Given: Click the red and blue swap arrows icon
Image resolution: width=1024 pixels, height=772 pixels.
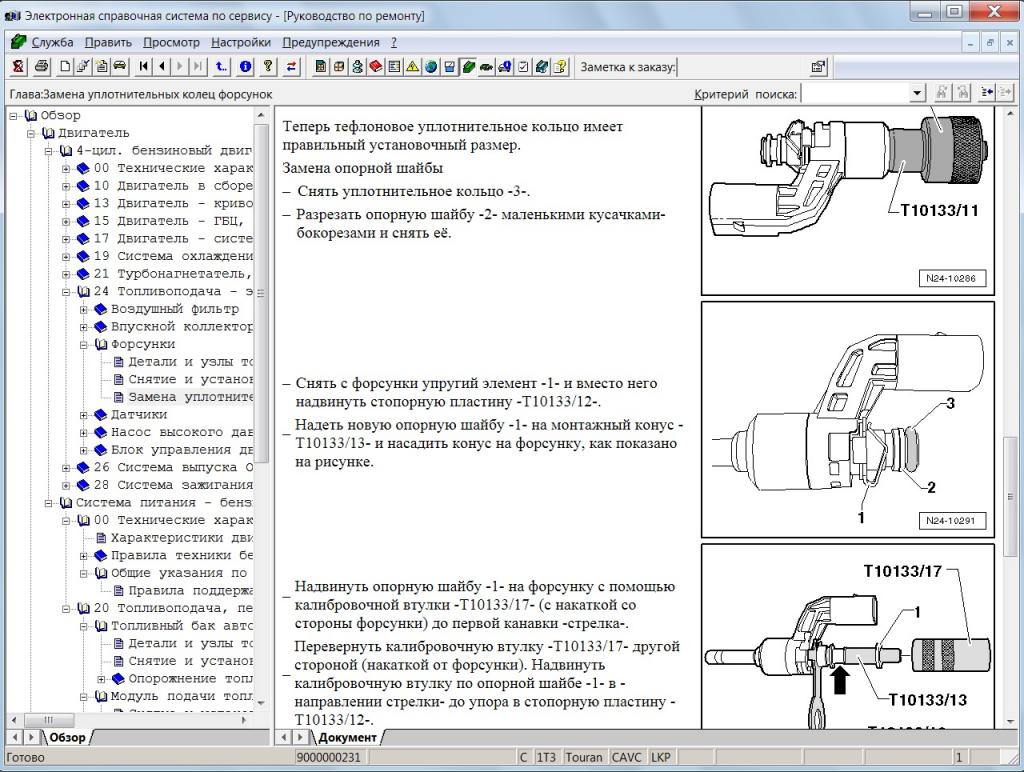Looking at the screenshot, I should tap(291, 66).
